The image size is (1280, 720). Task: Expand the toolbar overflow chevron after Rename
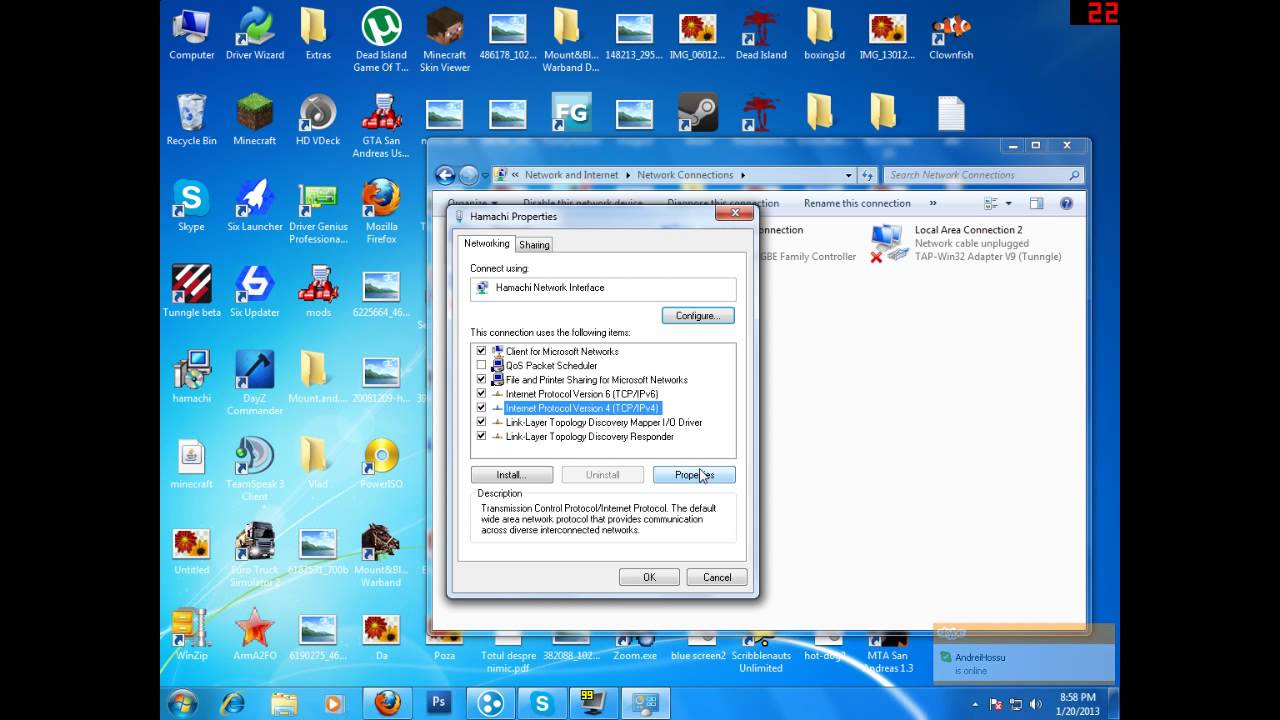[x=934, y=203]
